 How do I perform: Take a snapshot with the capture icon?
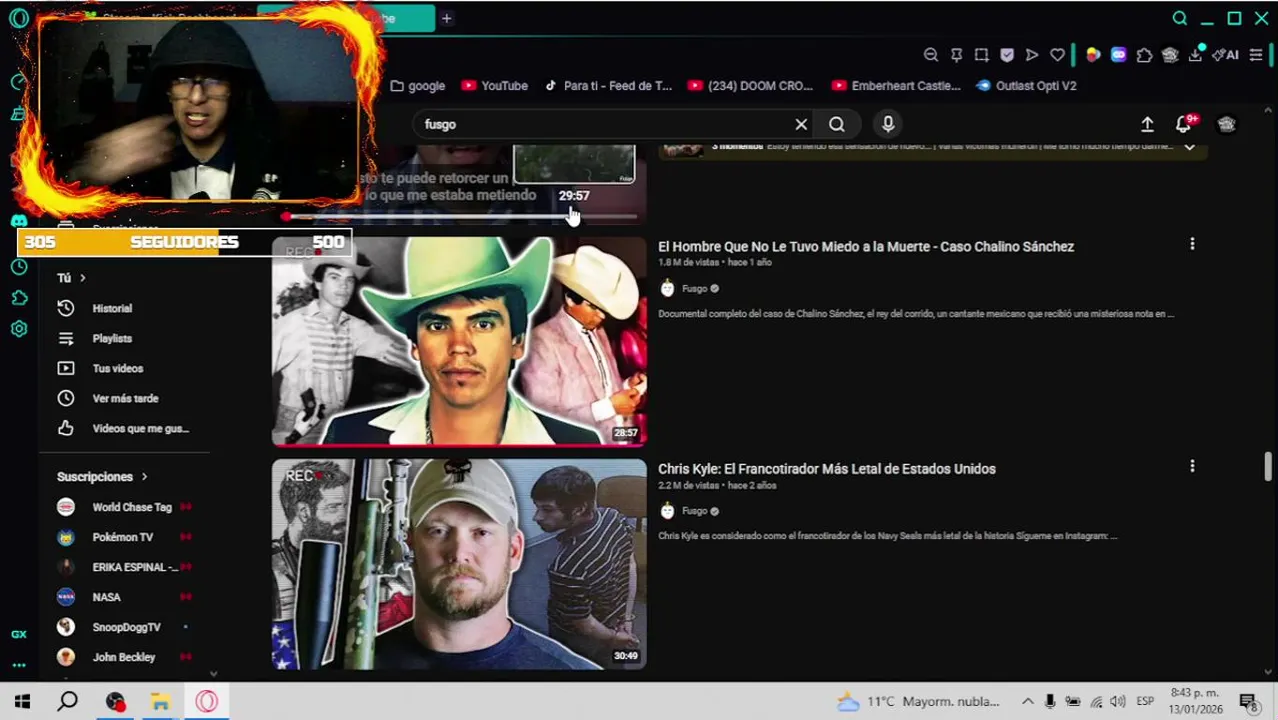pos(982,55)
